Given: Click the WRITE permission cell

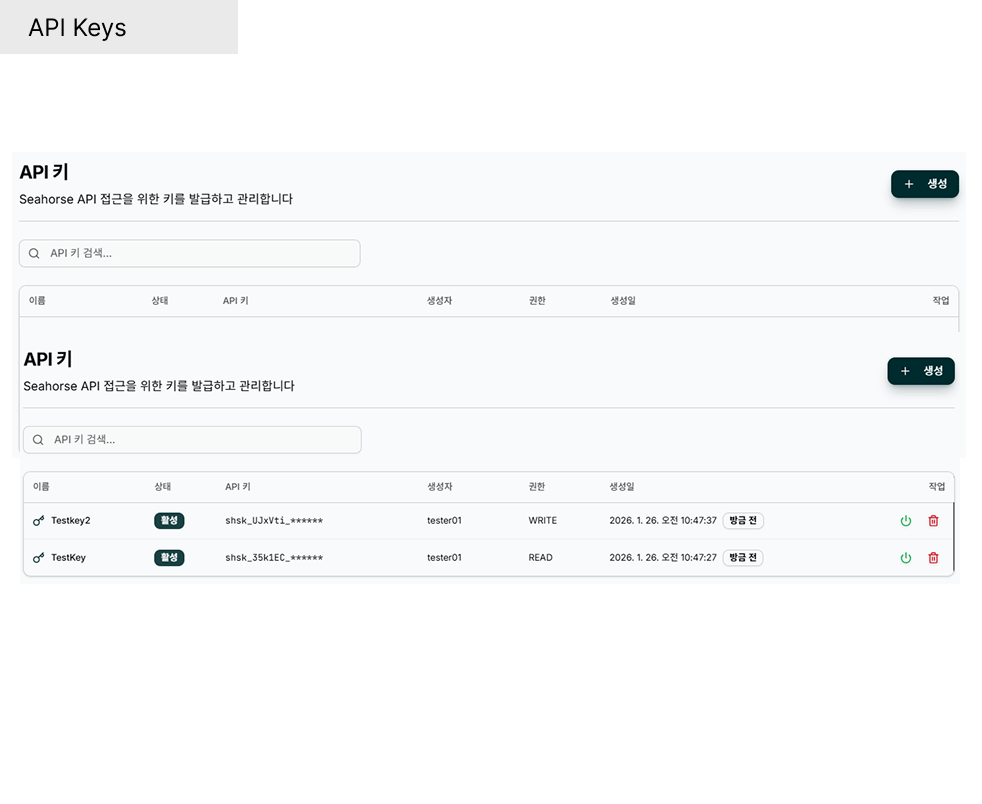Looking at the screenshot, I should [542, 521].
